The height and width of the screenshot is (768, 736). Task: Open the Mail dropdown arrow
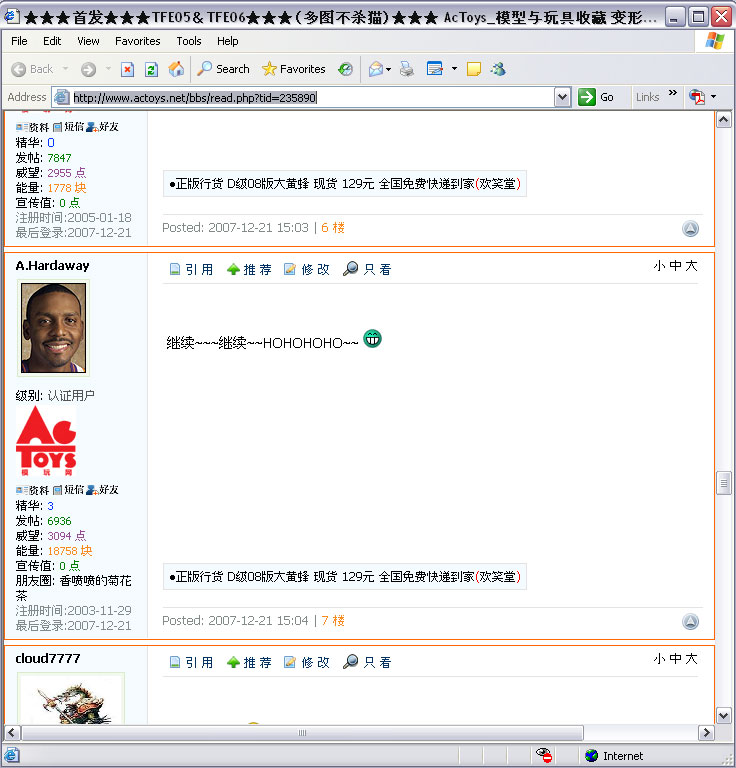pyautogui.click(x=388, y=70)
